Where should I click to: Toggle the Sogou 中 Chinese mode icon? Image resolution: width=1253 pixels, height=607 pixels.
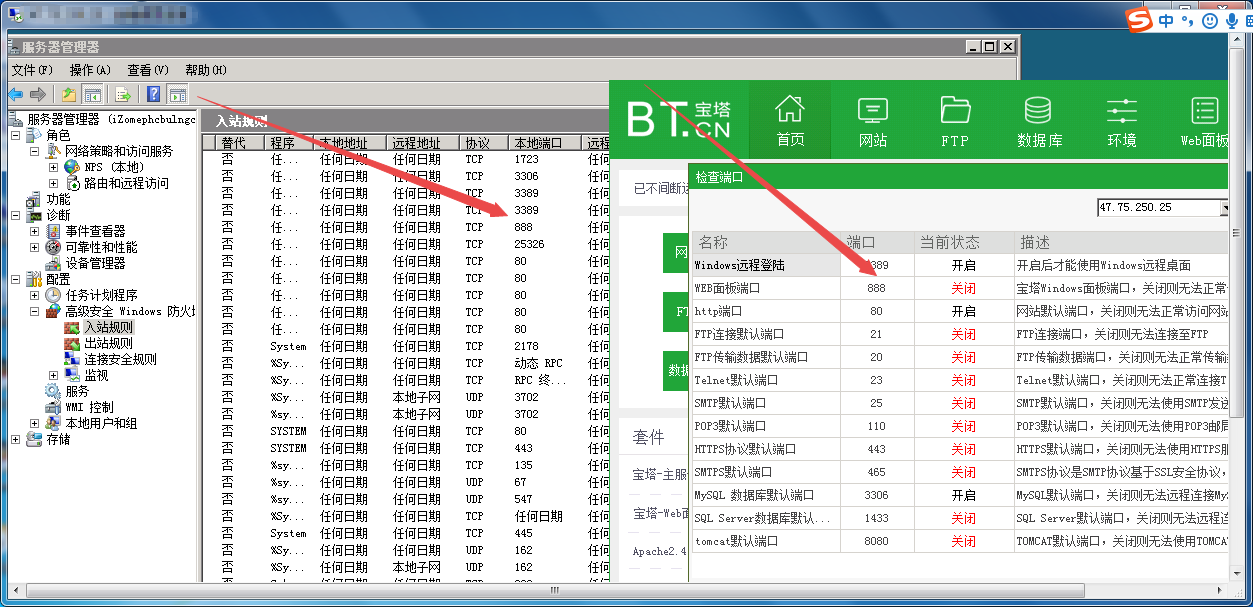click(x=1167, y=21)
